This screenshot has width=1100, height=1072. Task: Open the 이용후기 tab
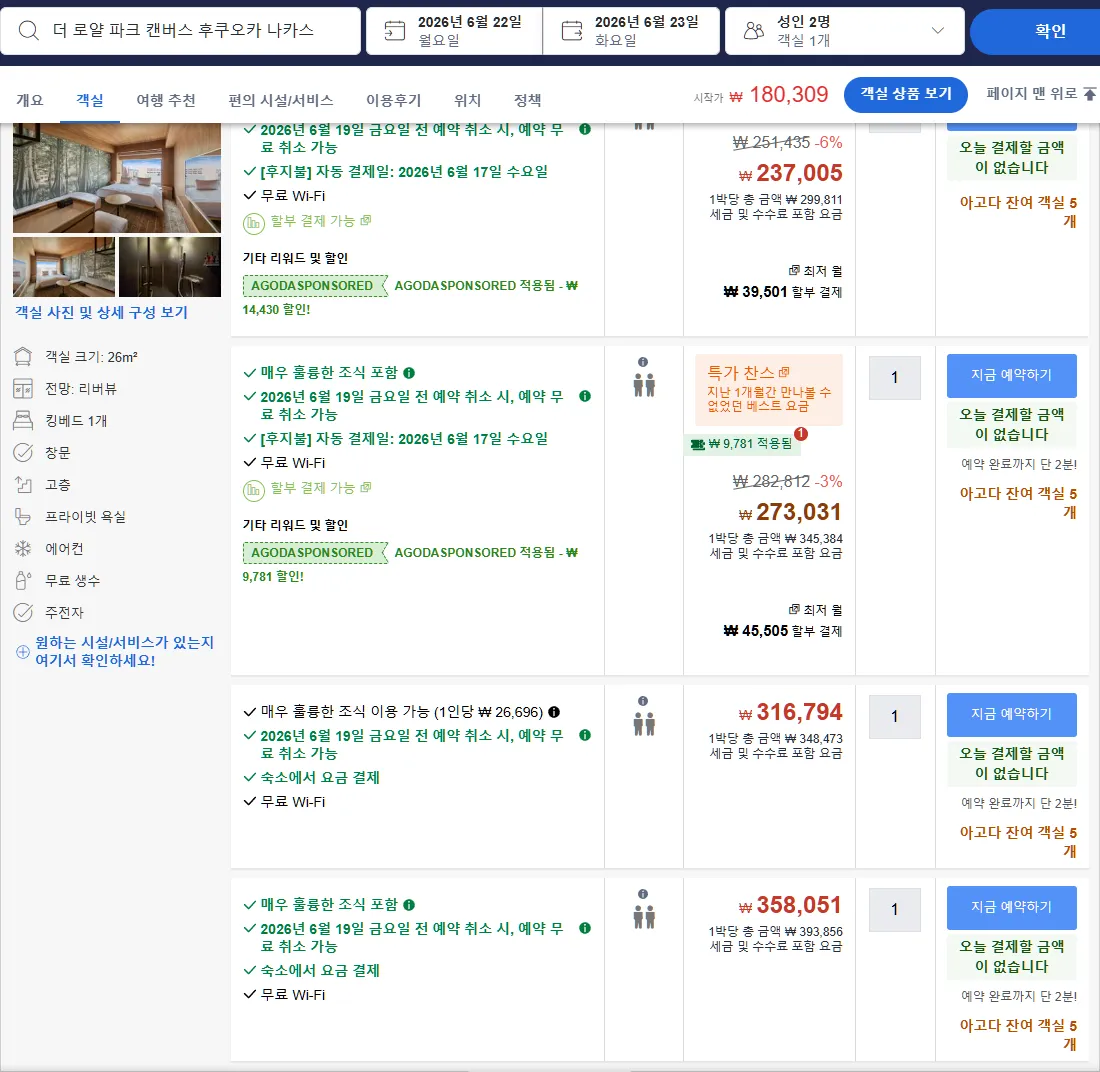click(394, 100)
